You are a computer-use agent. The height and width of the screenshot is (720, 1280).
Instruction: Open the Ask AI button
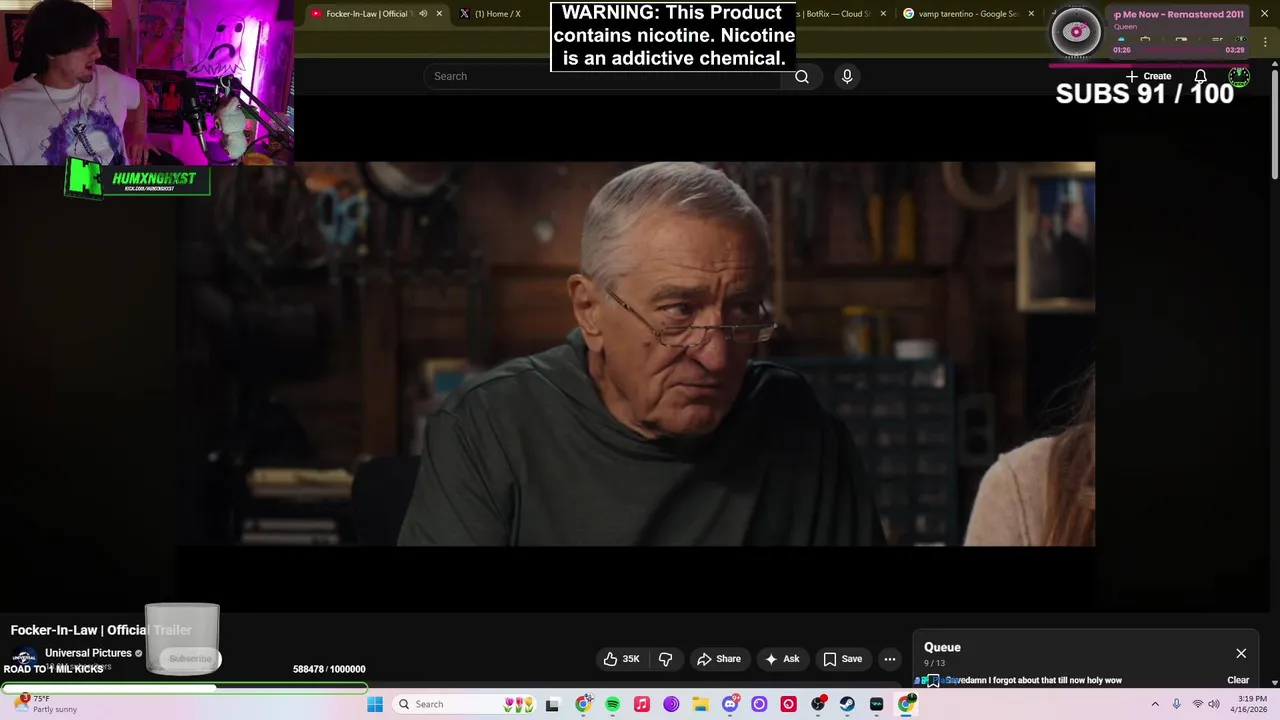(x=782, y=659)
